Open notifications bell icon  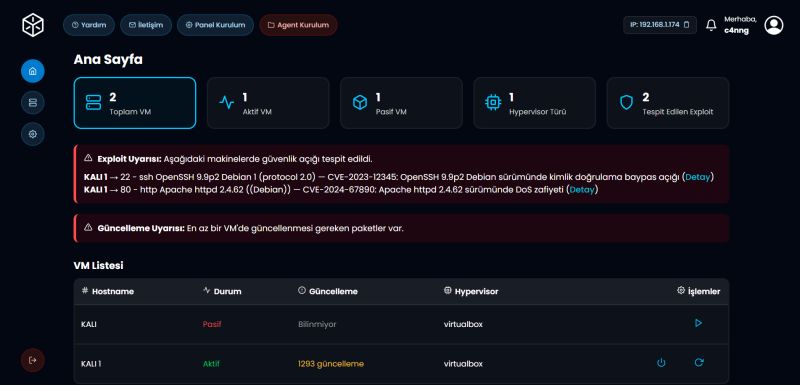pos(711,25)
